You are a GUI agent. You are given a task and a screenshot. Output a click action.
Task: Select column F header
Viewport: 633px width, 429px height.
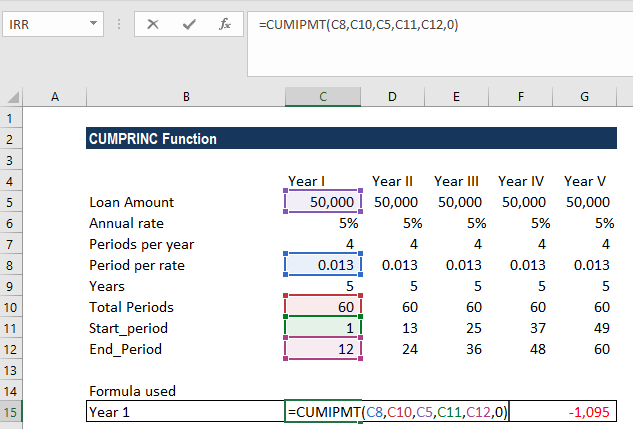pyautogui.click(x=520, y=97)
